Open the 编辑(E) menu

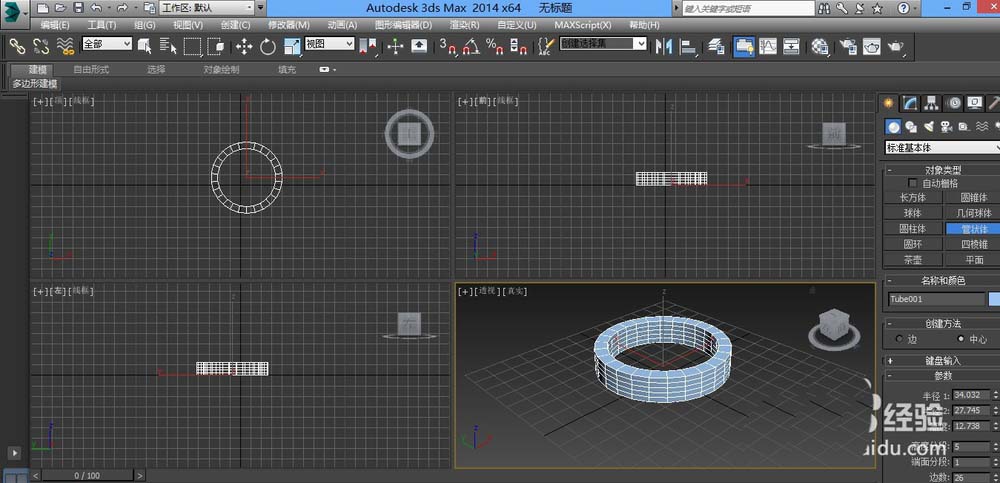point(55,25)
